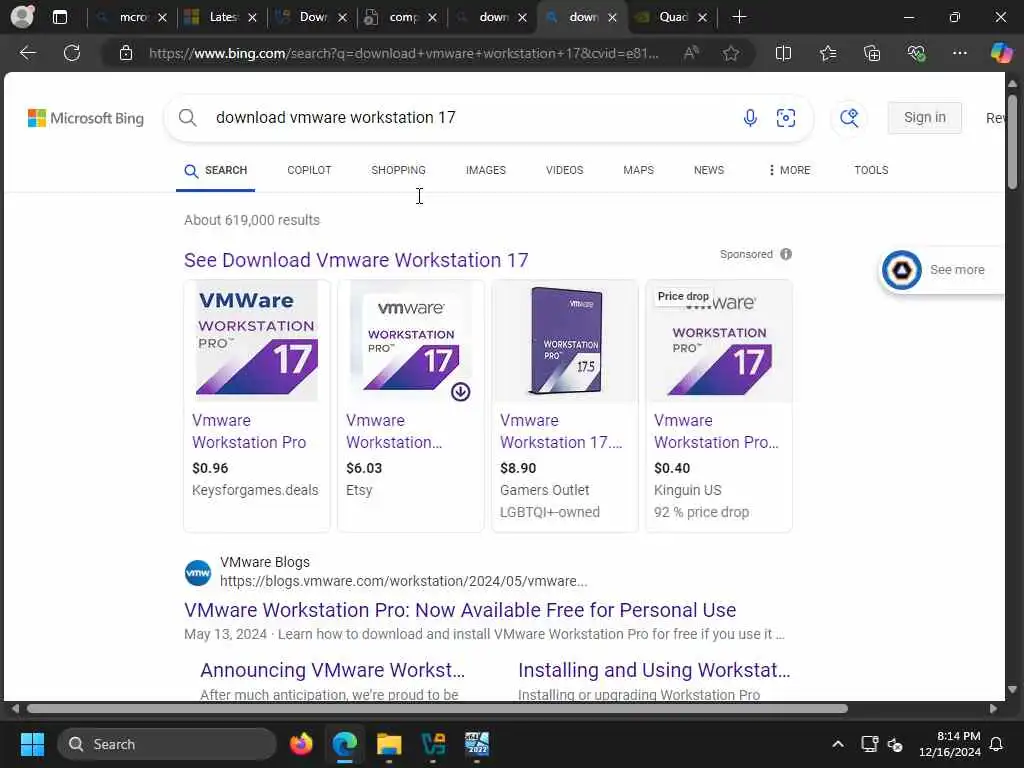Open a new tab with plus
The image size is (1024, 768).
pos(739,17)
